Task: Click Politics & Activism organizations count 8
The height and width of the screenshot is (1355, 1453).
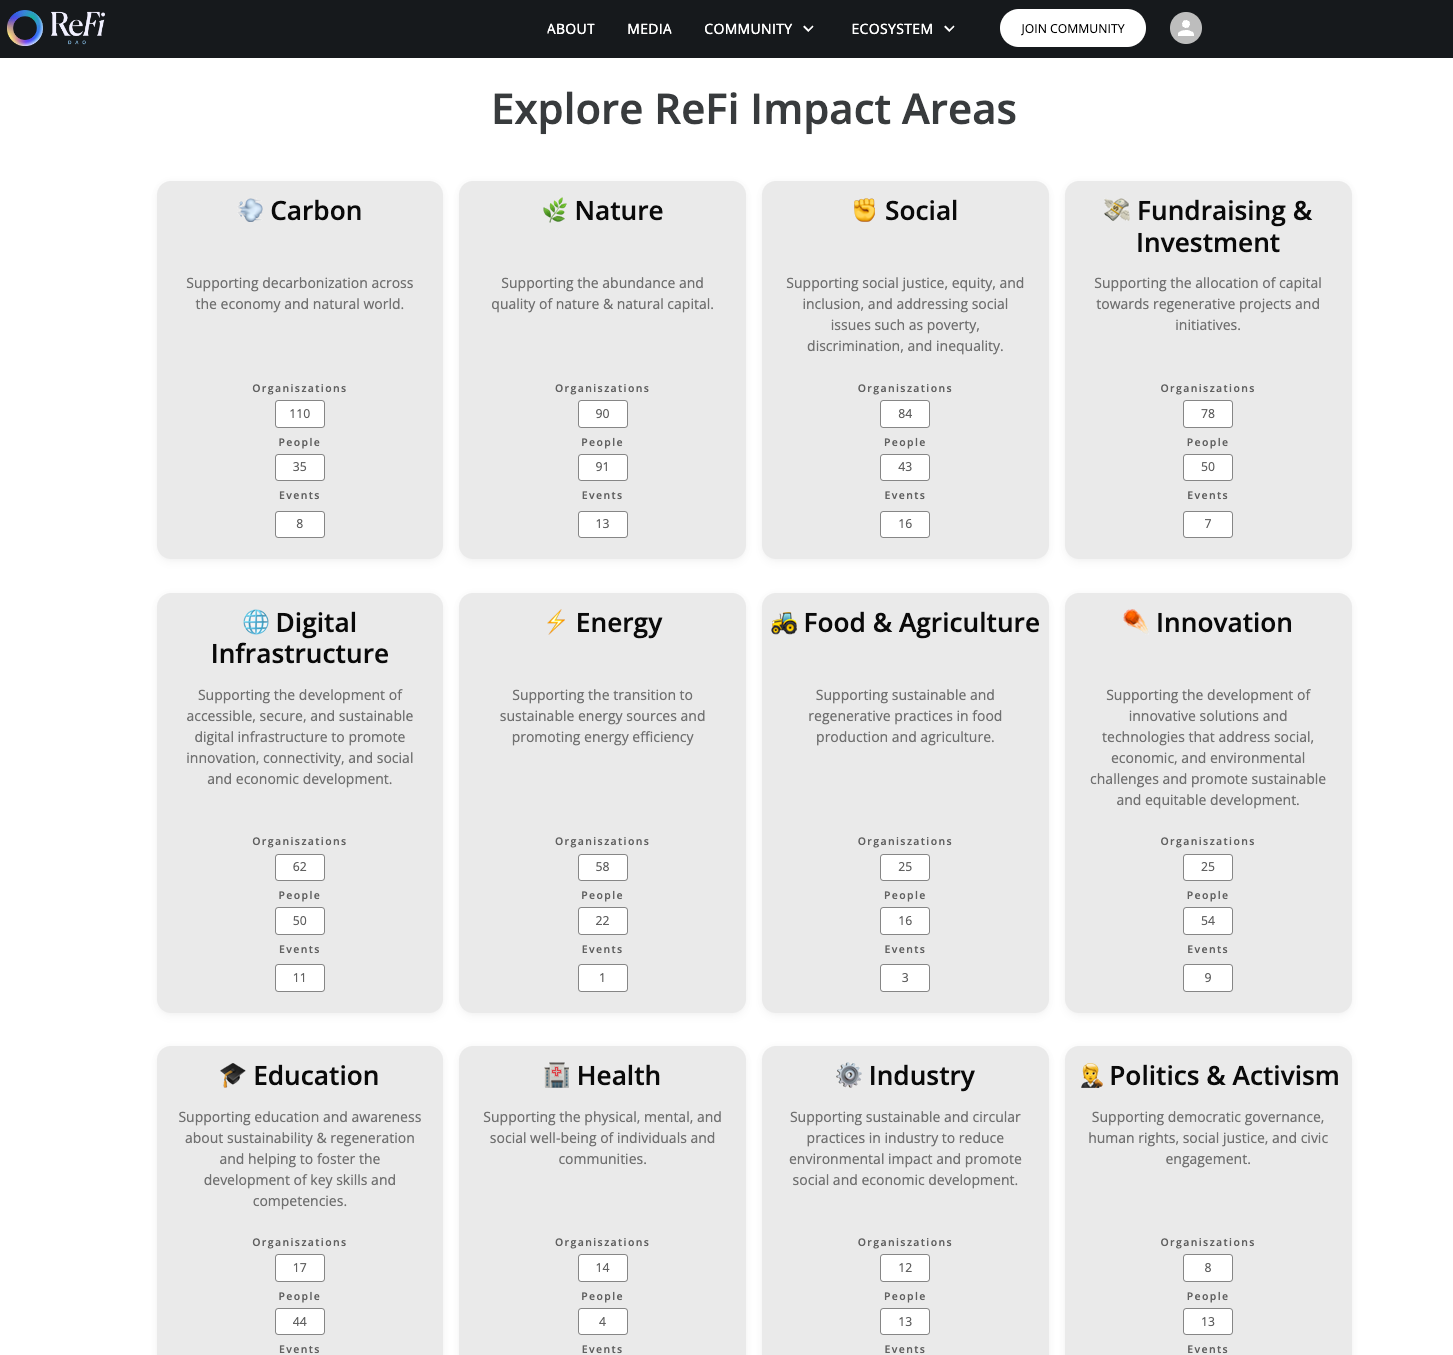Action: tap(1208, 1268)
